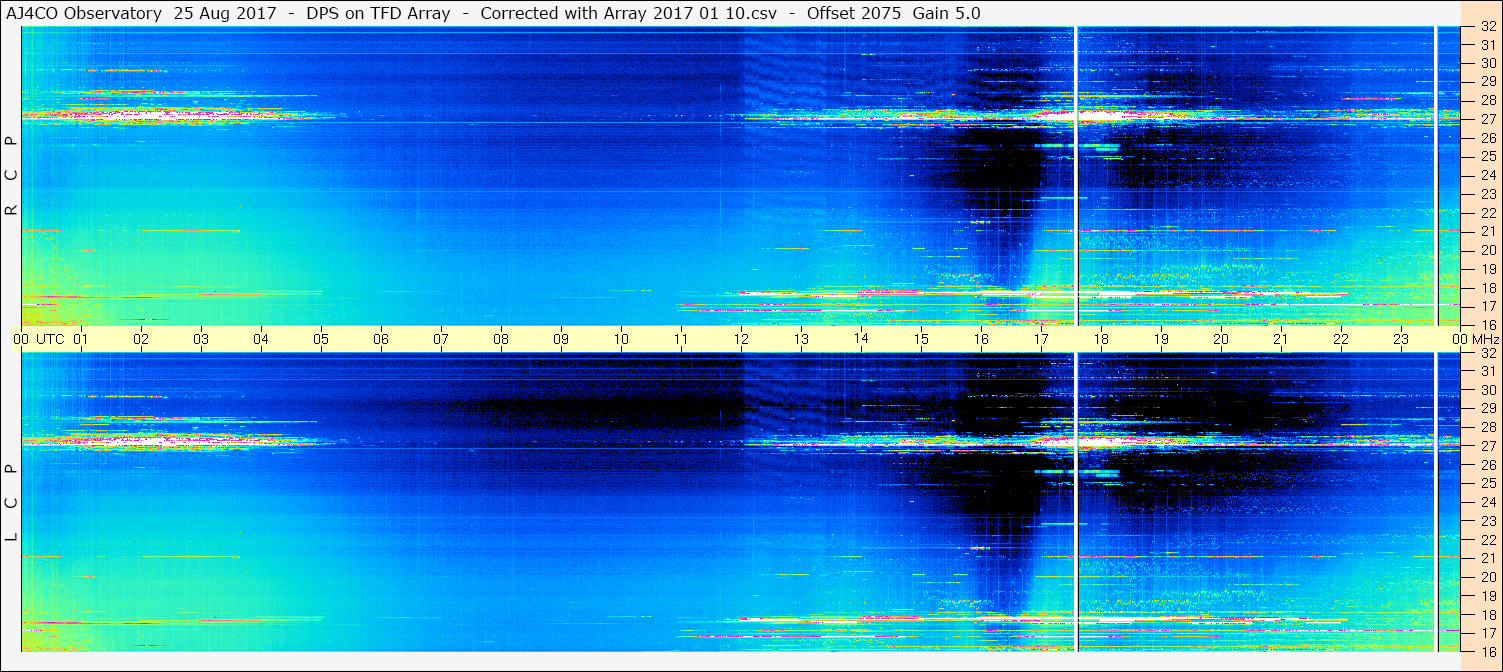
Task: Click the 27 frequency label beside RCP panel
Action: coord(1487,119)
